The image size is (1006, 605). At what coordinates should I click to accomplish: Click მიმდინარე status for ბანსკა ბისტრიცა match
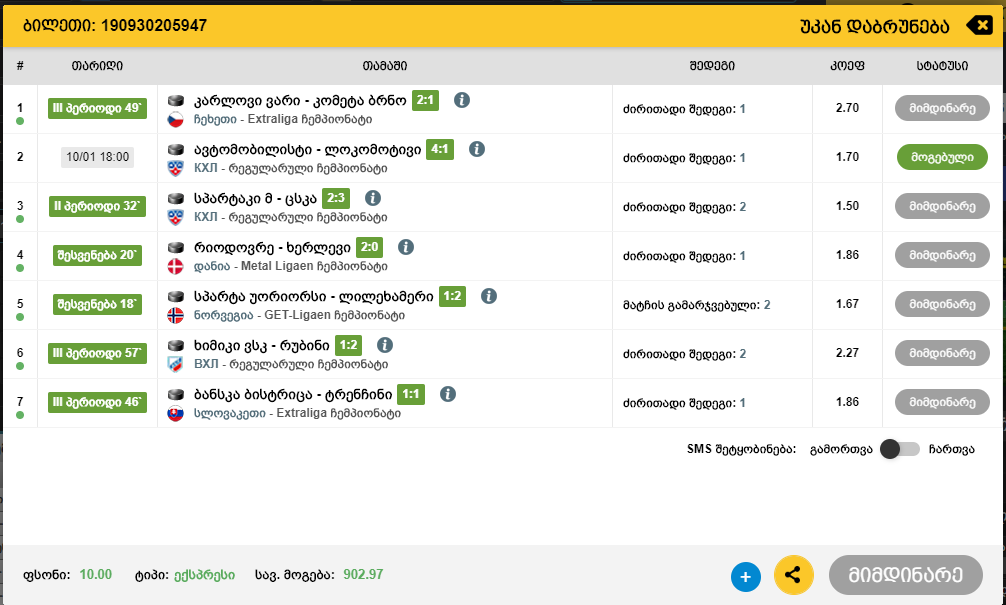tap(942, 402)
